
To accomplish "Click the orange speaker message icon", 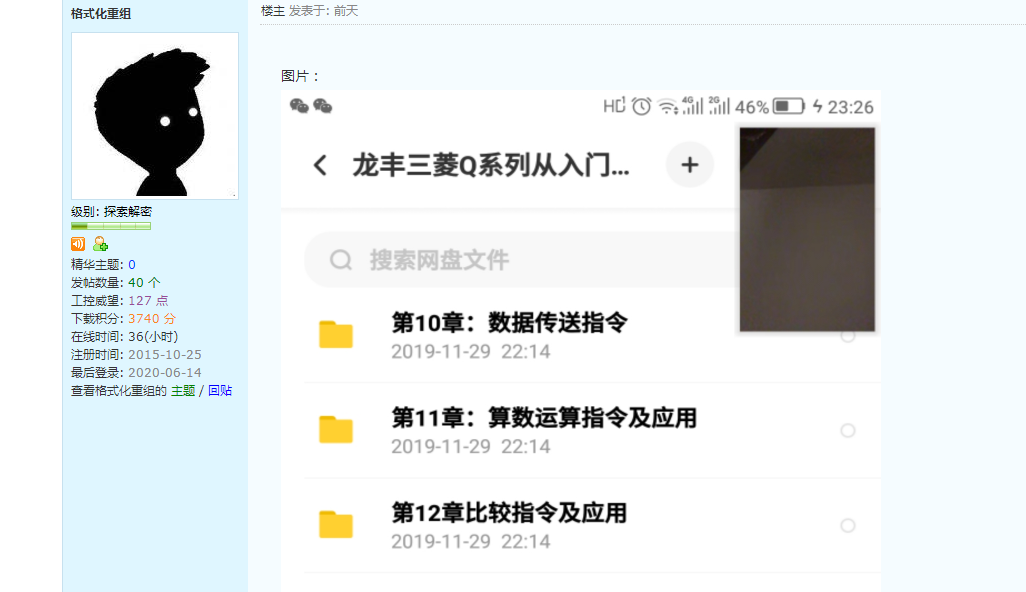I will 78,244.
